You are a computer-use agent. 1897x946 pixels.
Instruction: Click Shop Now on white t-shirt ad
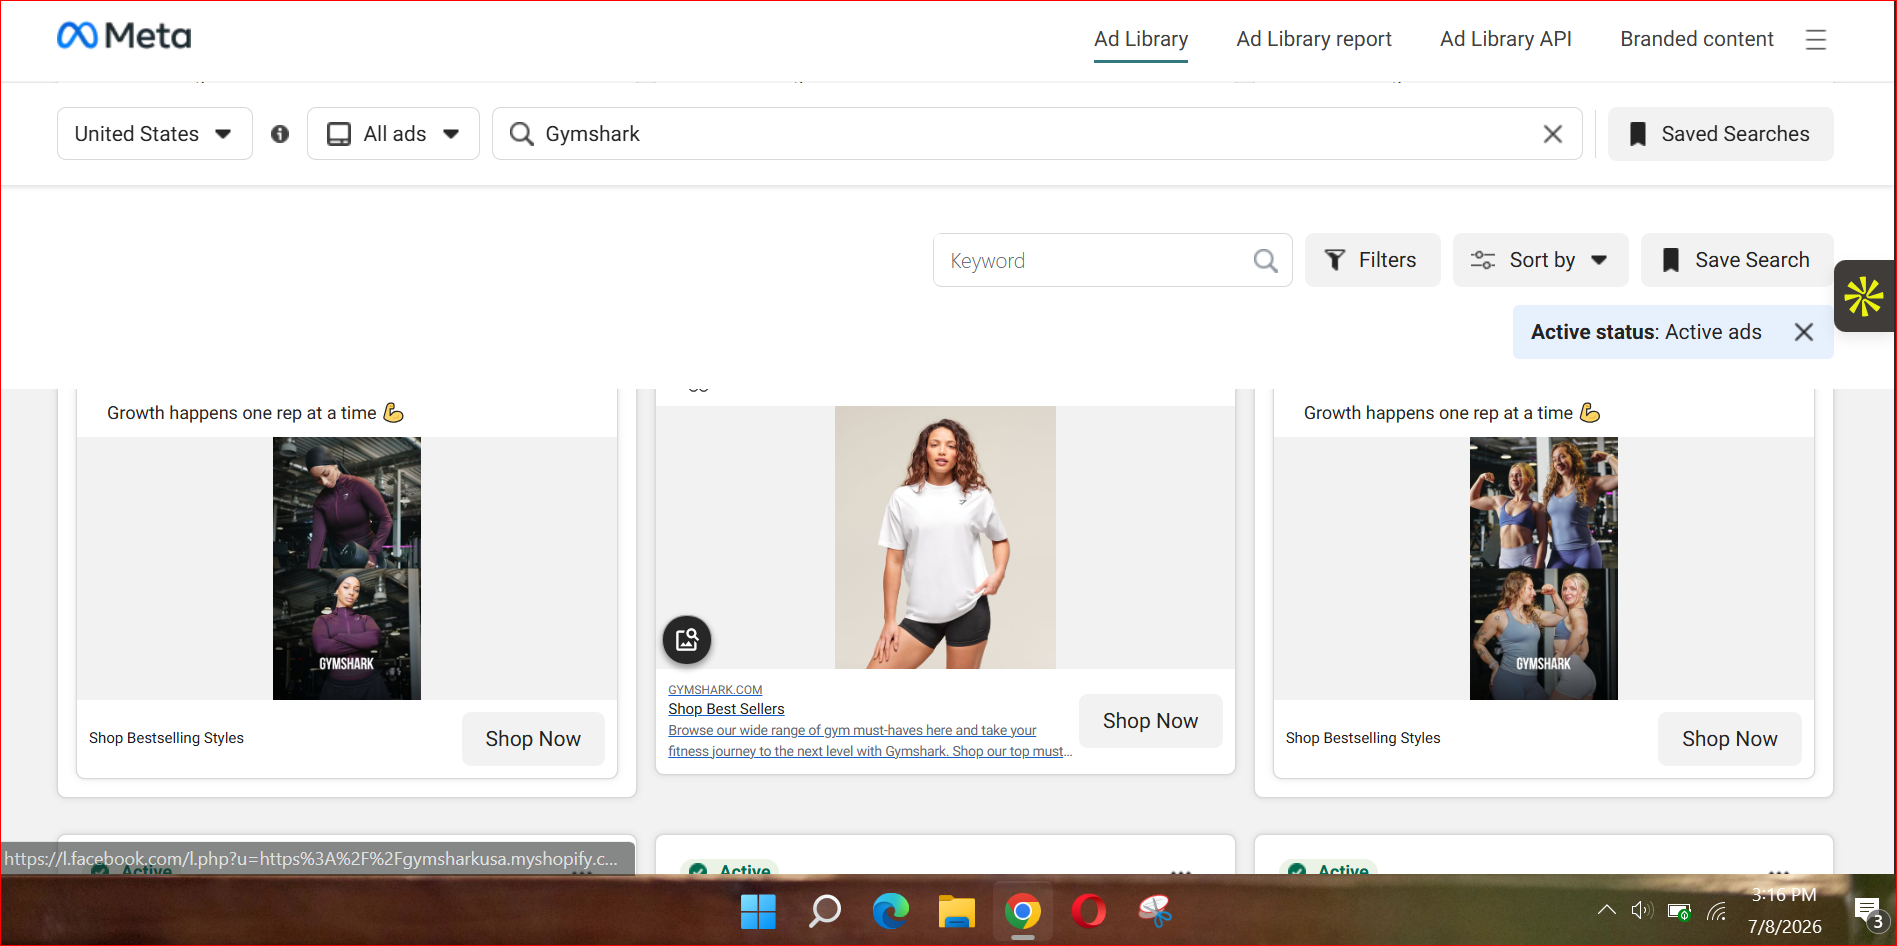pos(1150,721)
